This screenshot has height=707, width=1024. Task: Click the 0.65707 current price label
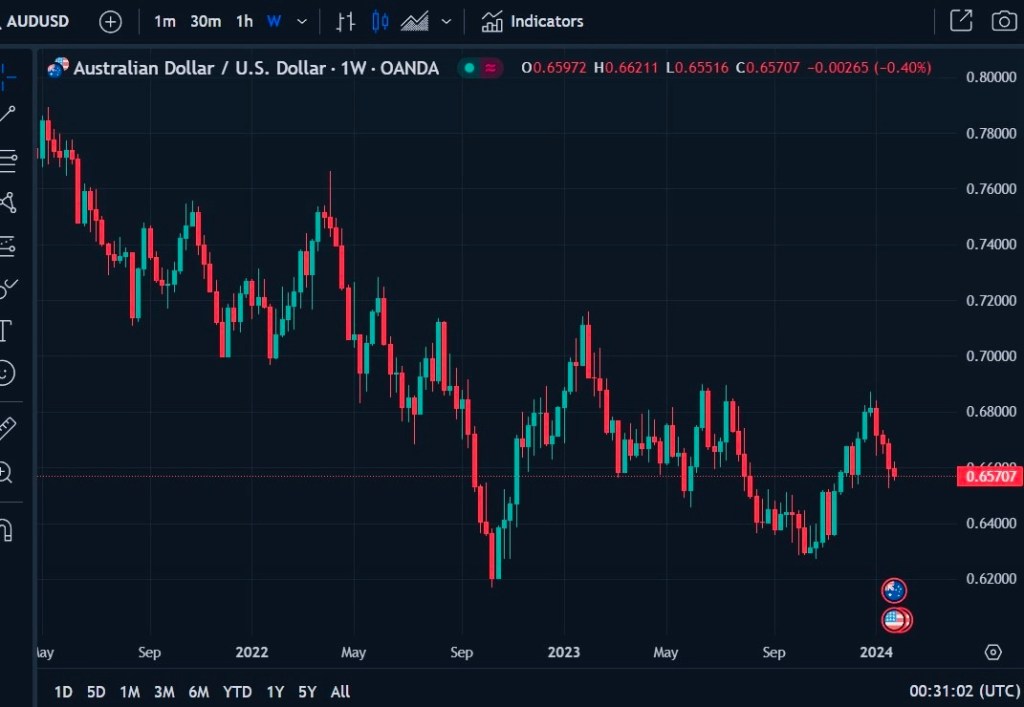click(988, 476)
